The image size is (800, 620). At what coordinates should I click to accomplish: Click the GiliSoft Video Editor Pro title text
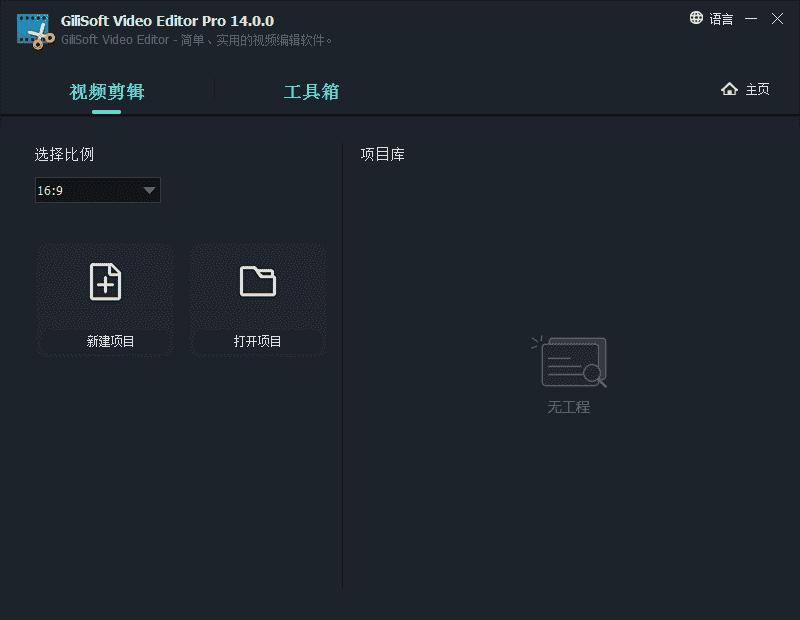(x=167, y=21)
